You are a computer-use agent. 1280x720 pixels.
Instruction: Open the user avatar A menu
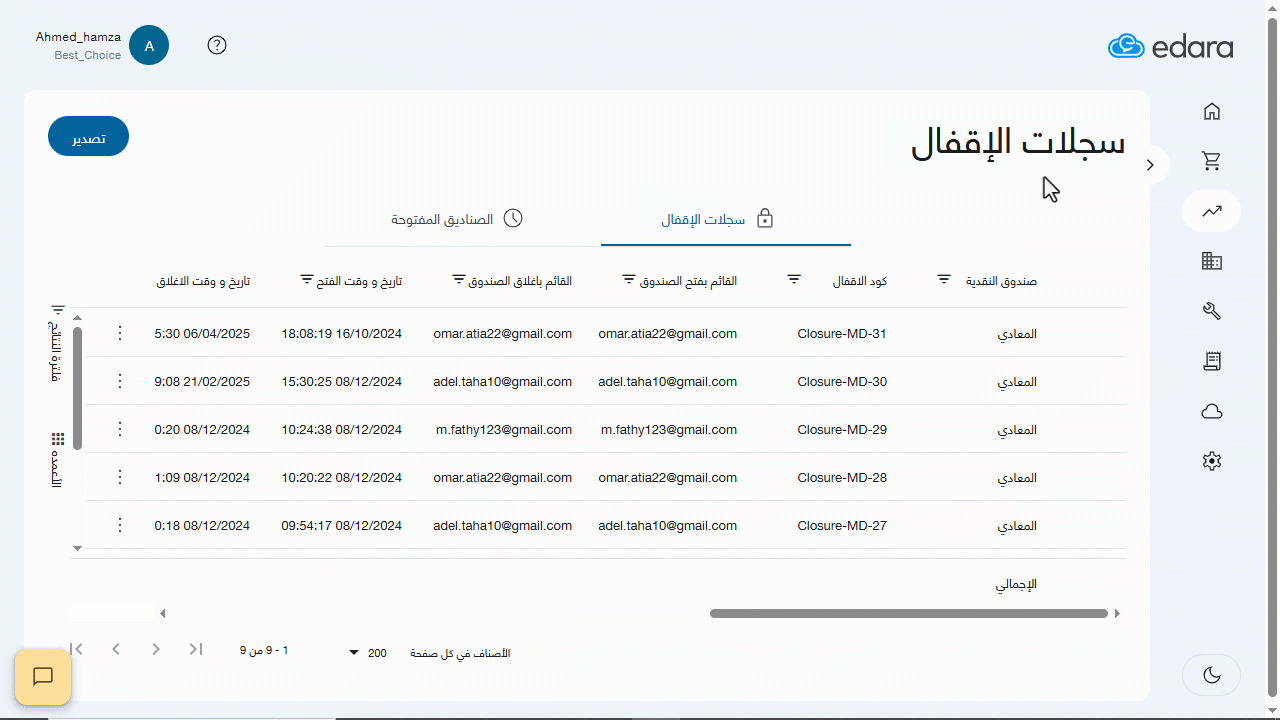point(149,45)
